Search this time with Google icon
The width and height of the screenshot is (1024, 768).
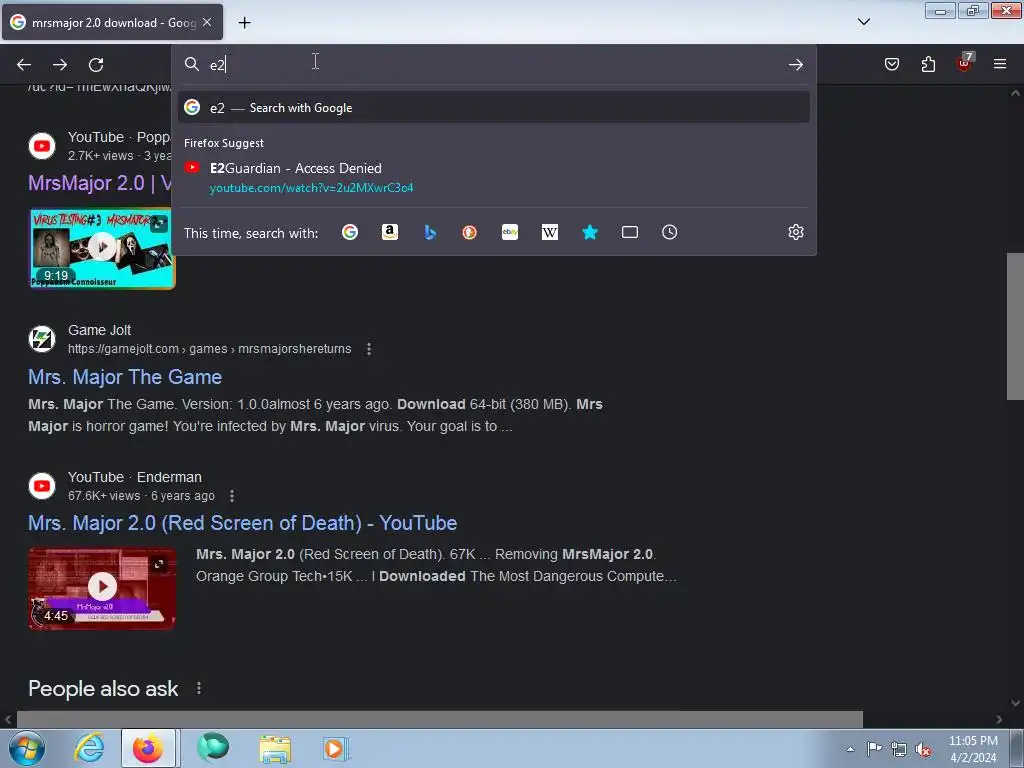point(350,232)
